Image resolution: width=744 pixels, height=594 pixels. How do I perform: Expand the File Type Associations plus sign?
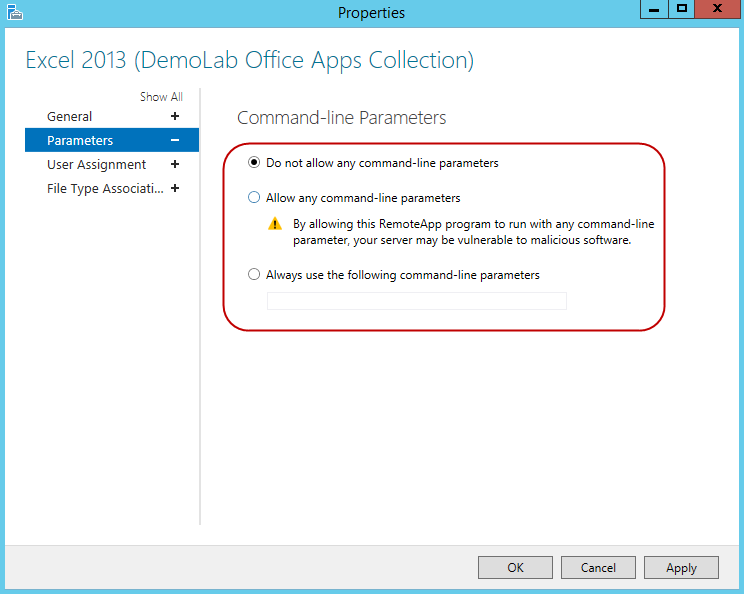tap(175, 189)
